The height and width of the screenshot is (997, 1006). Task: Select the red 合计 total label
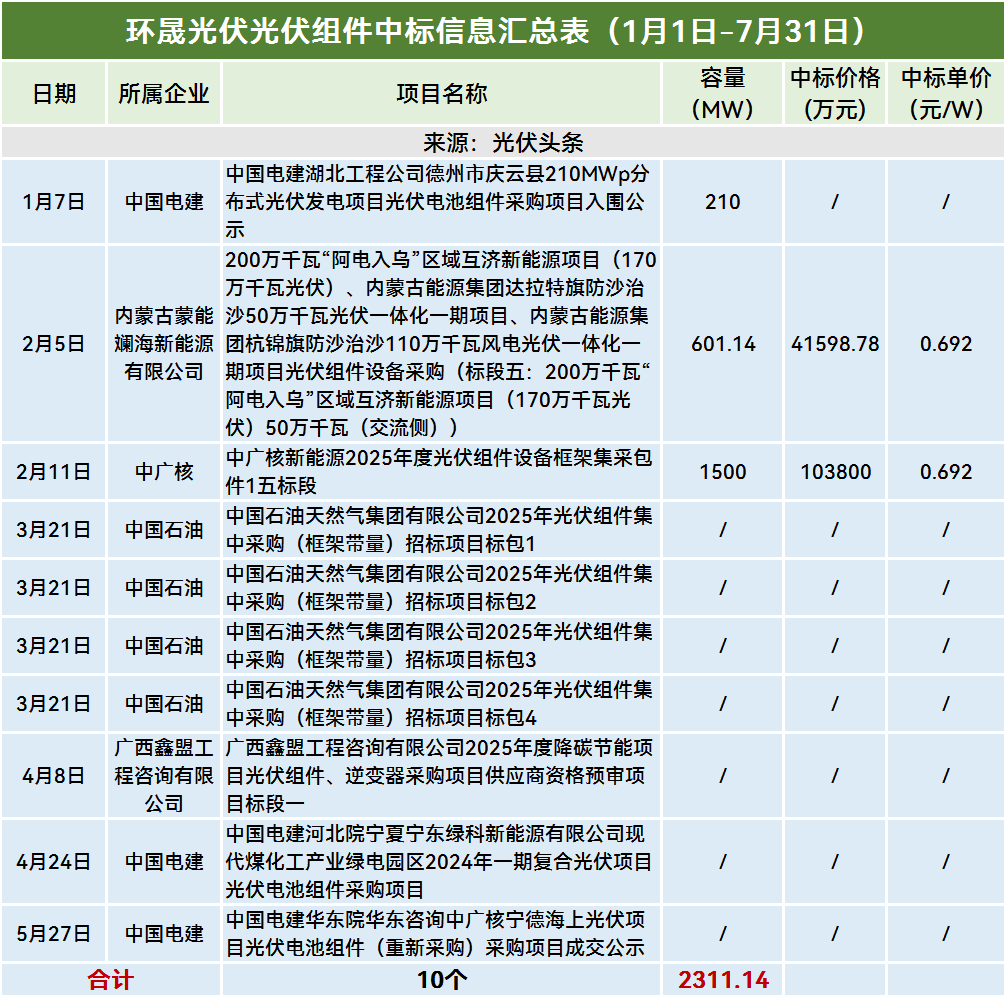click(110, 980)
